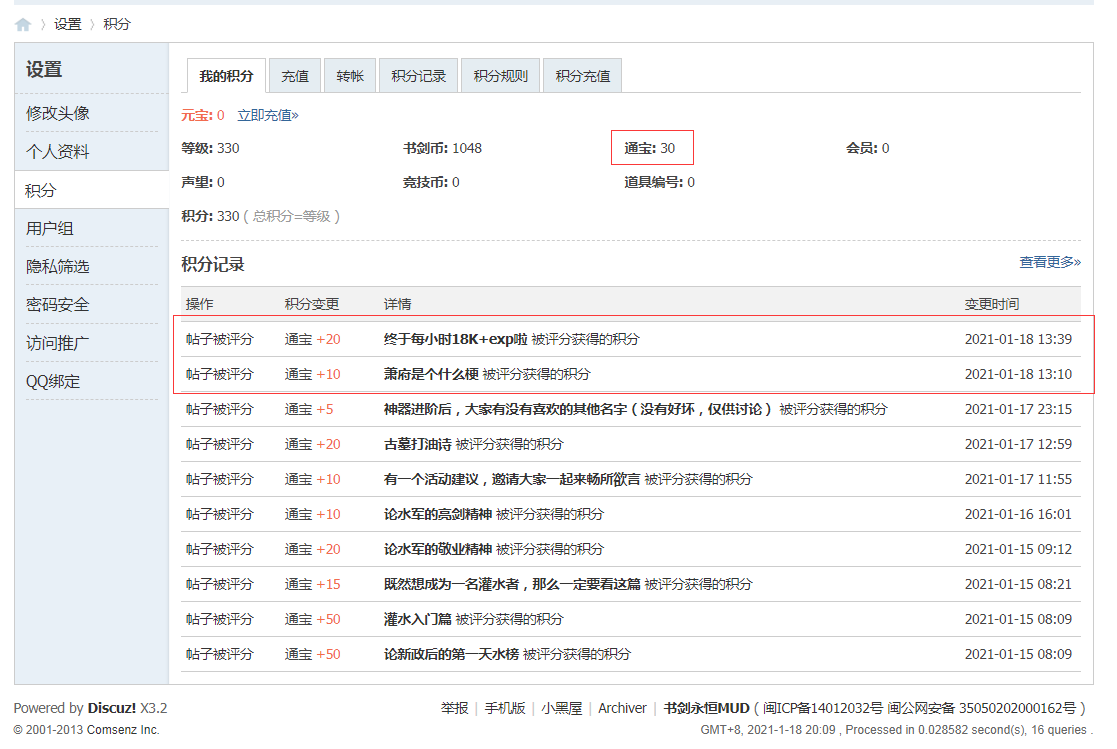Image resolution: width=1117 pixels, height=749 pixels.
Task: Click the 通宝 +15 points change
Action: 313,584
